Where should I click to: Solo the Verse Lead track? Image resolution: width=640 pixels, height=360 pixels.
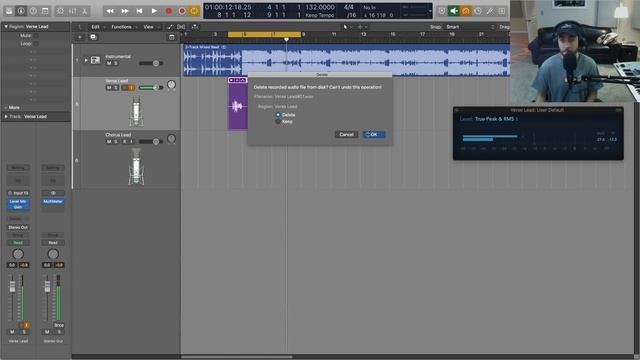(116, 88)
